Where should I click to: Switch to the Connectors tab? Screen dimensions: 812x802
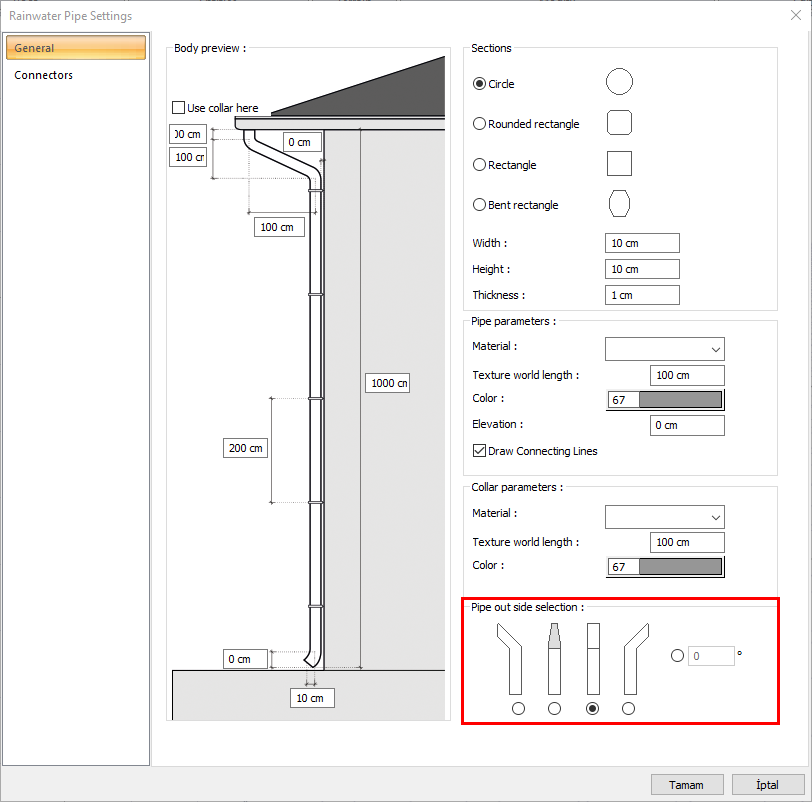(x=44, y=74)
